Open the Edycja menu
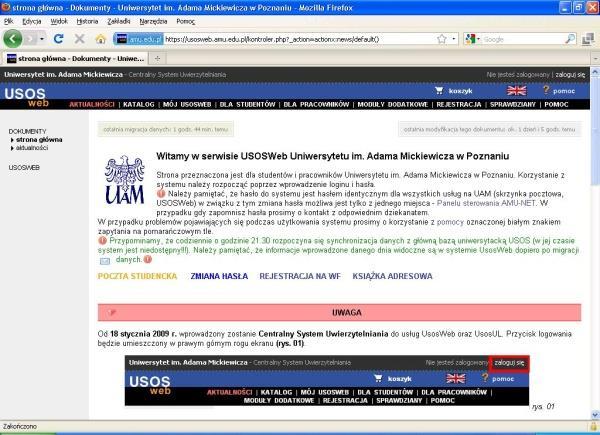The height and width of the screenshot is (435, 600). 32,21
